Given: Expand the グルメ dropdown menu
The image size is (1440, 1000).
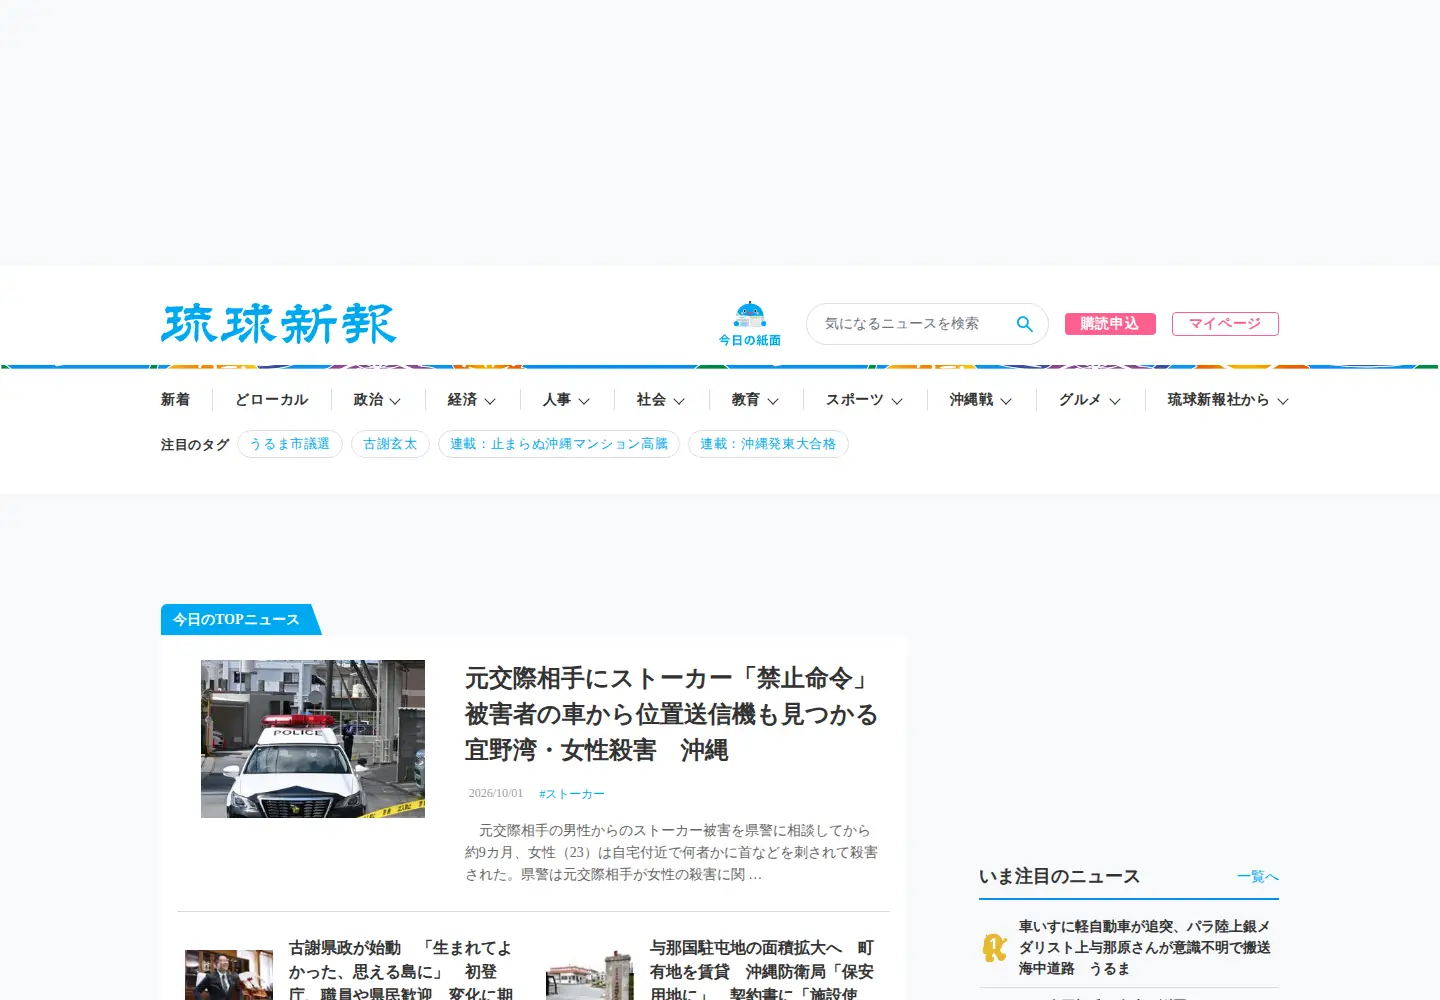Looking at the screenshot, I should click(1090, 400).
